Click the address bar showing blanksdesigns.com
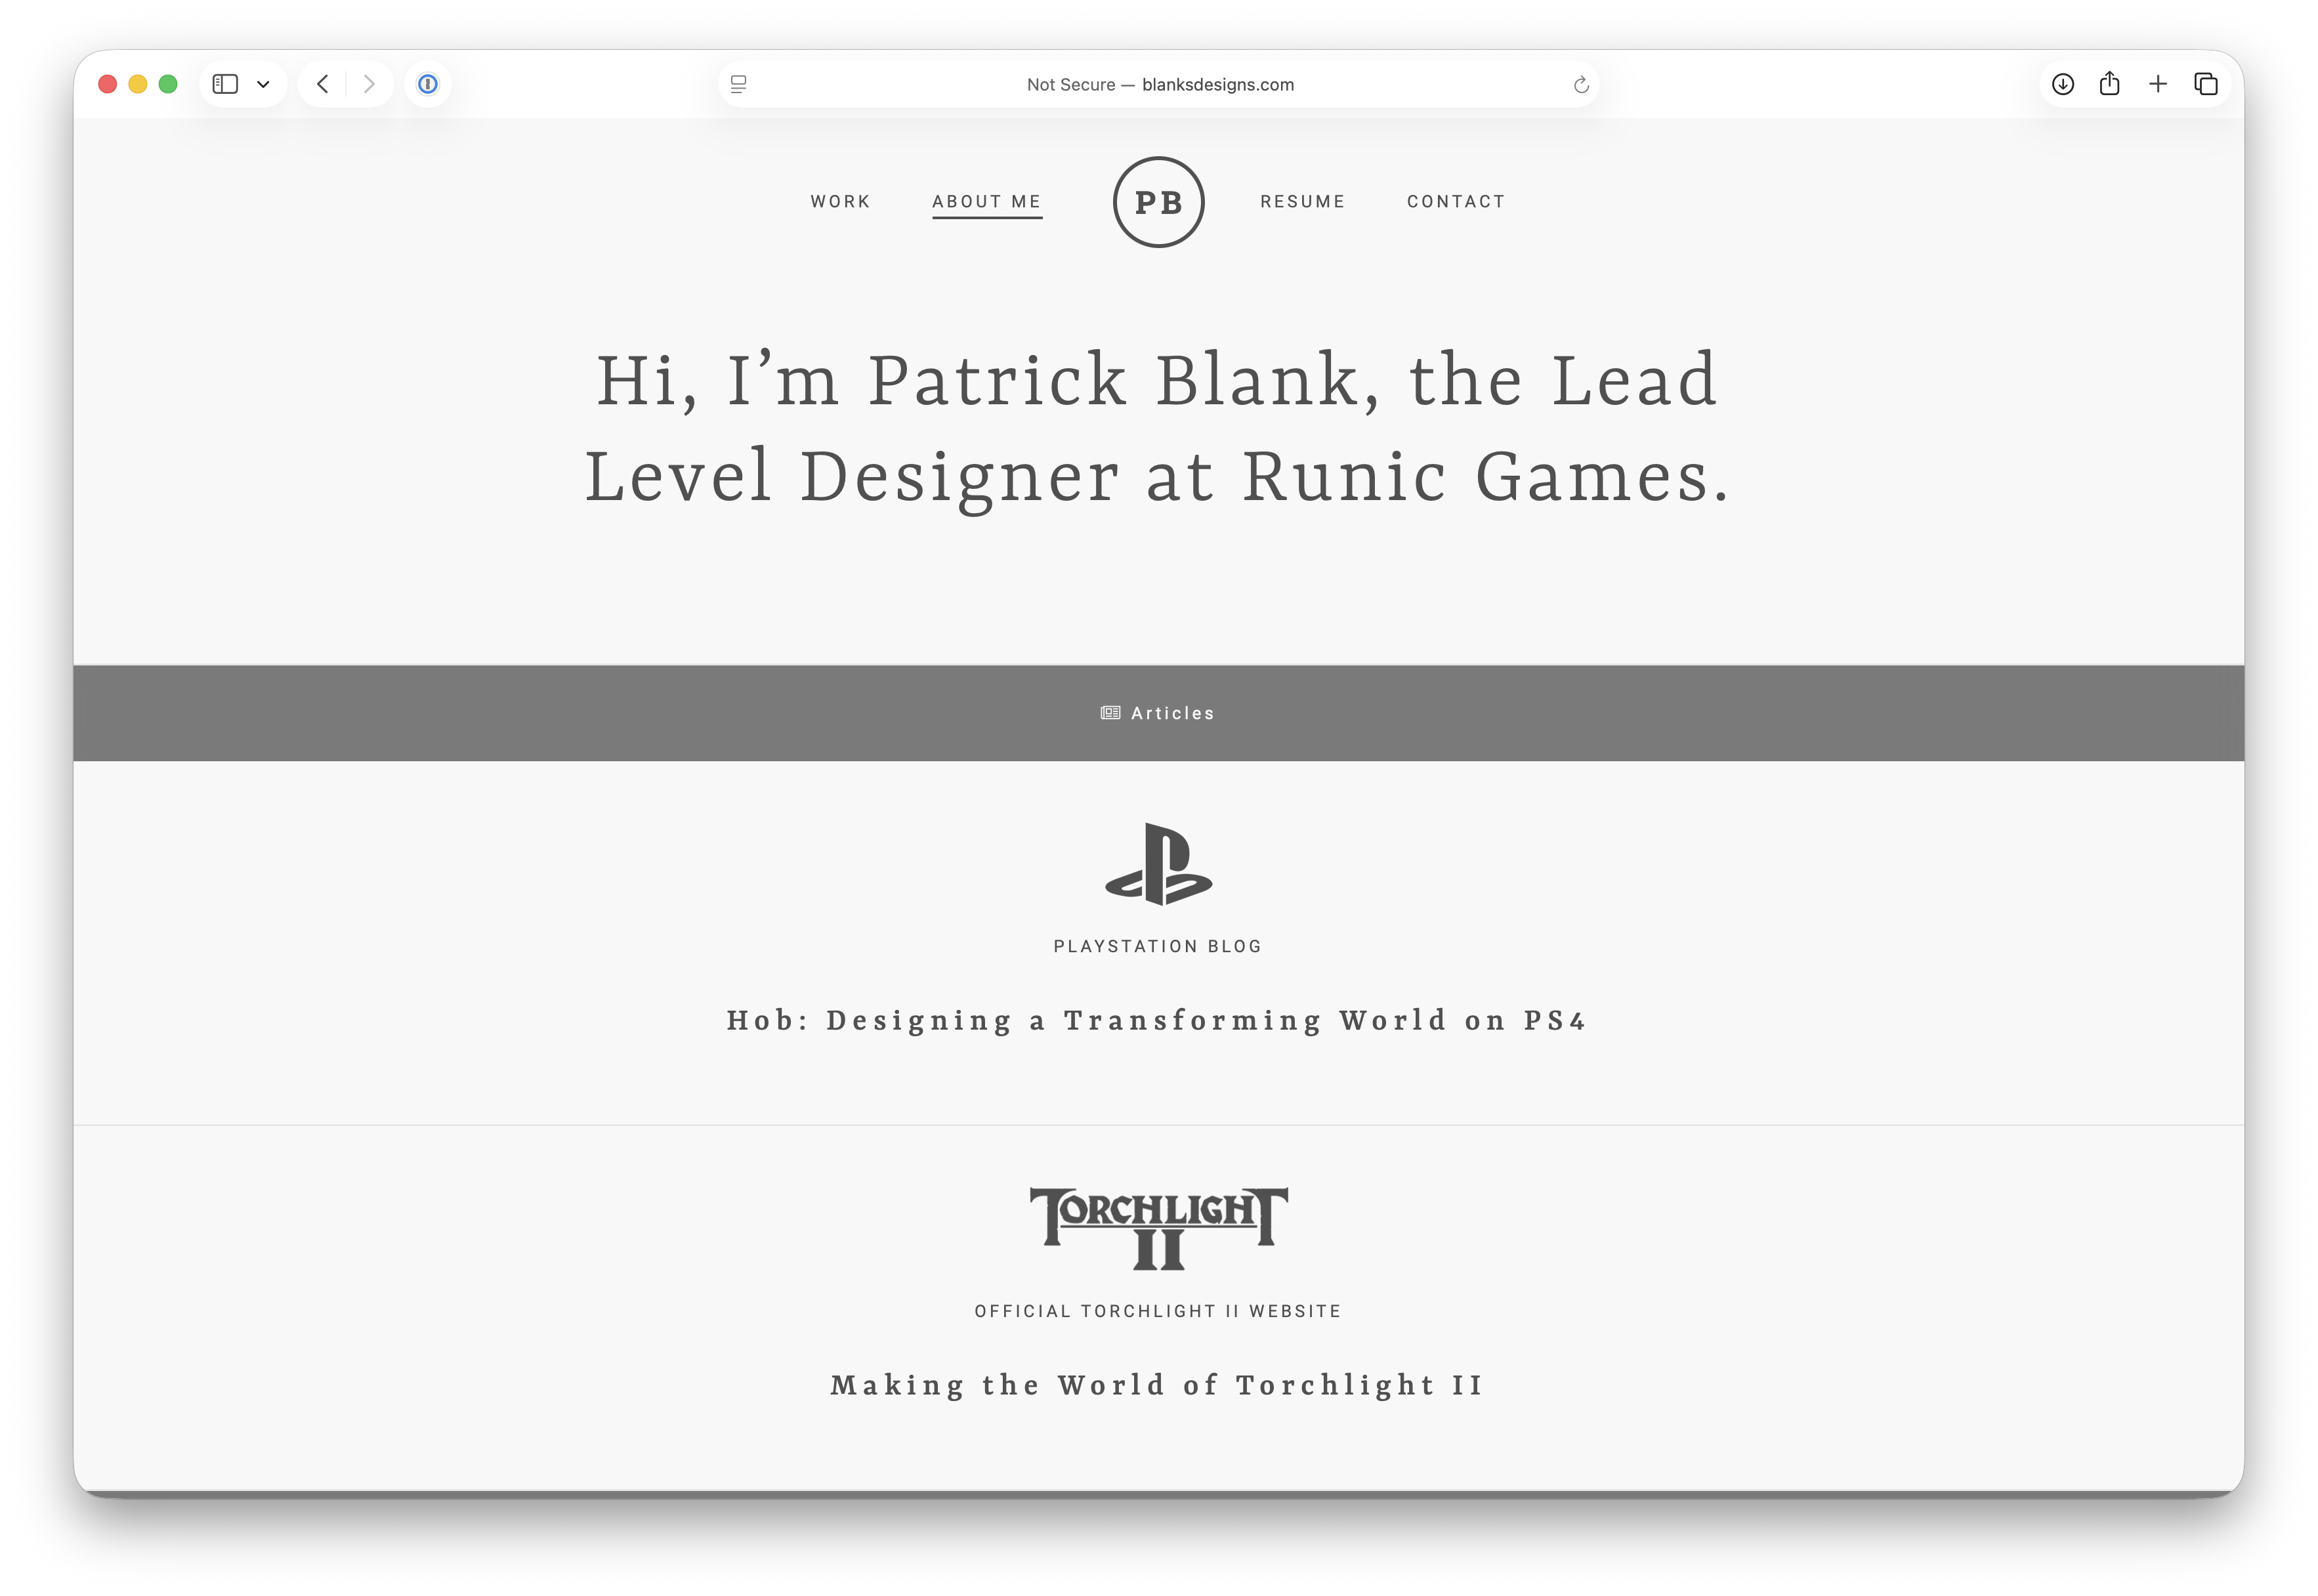The width and height of the screenshot is (2318, 1596). click(1160, 85)
